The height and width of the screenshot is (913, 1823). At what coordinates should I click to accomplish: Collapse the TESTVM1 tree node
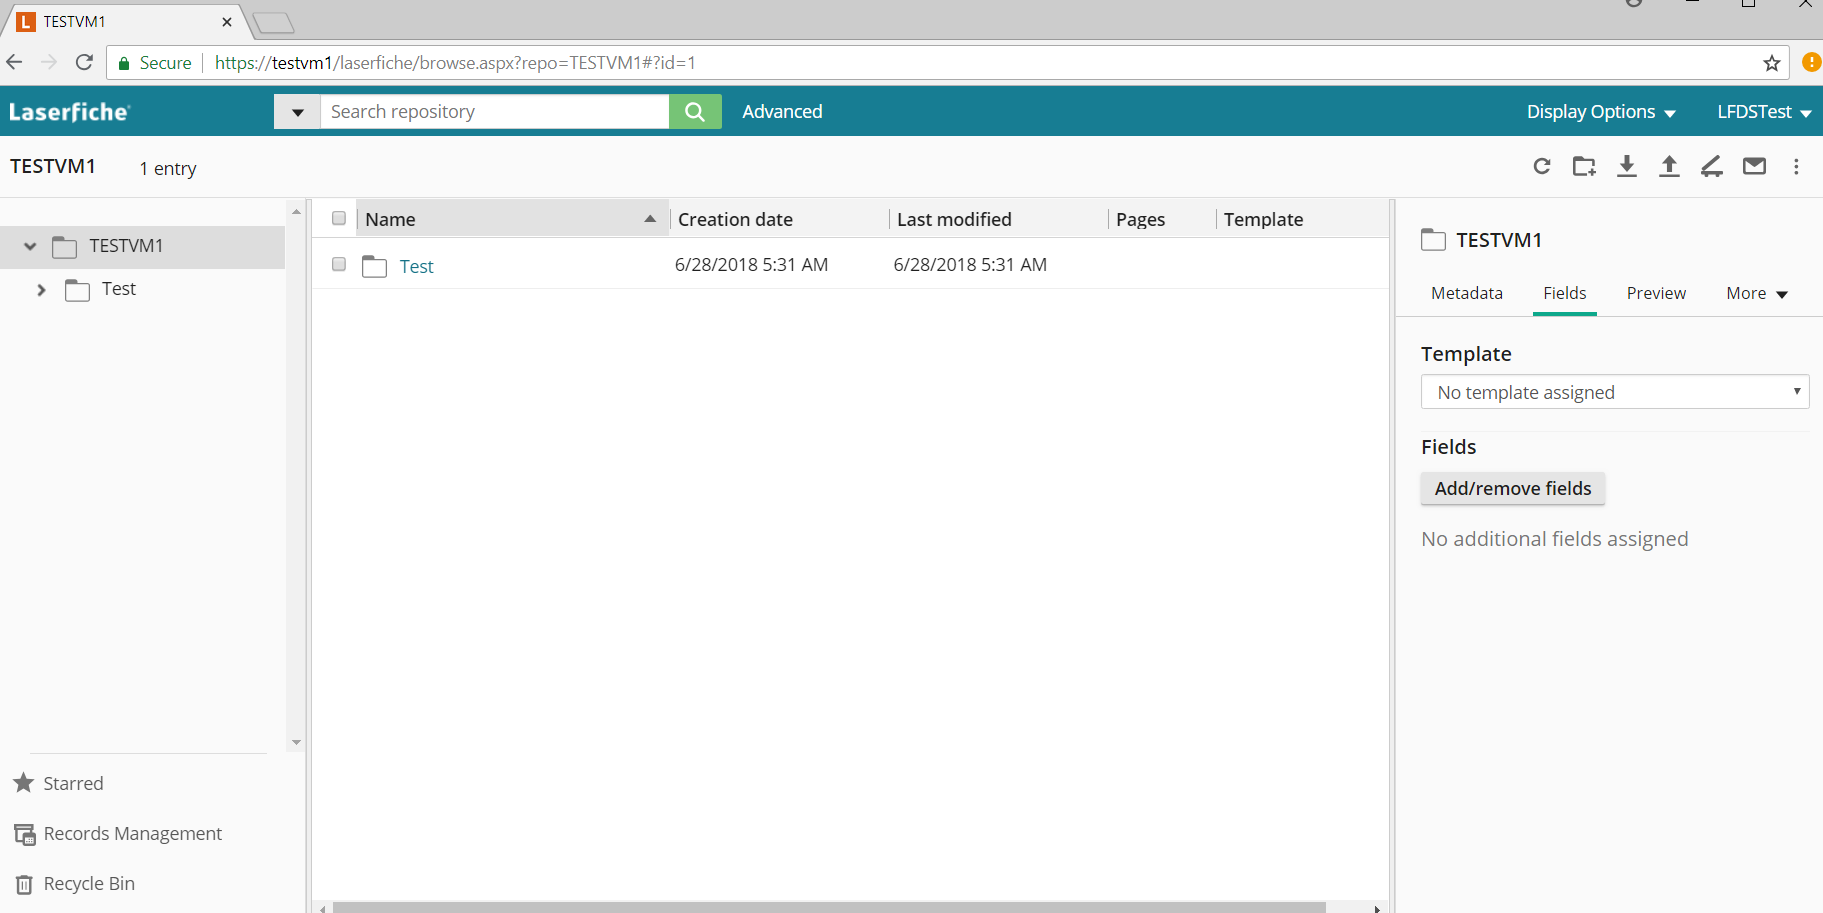pyautogui.click(x=30, y=246)
